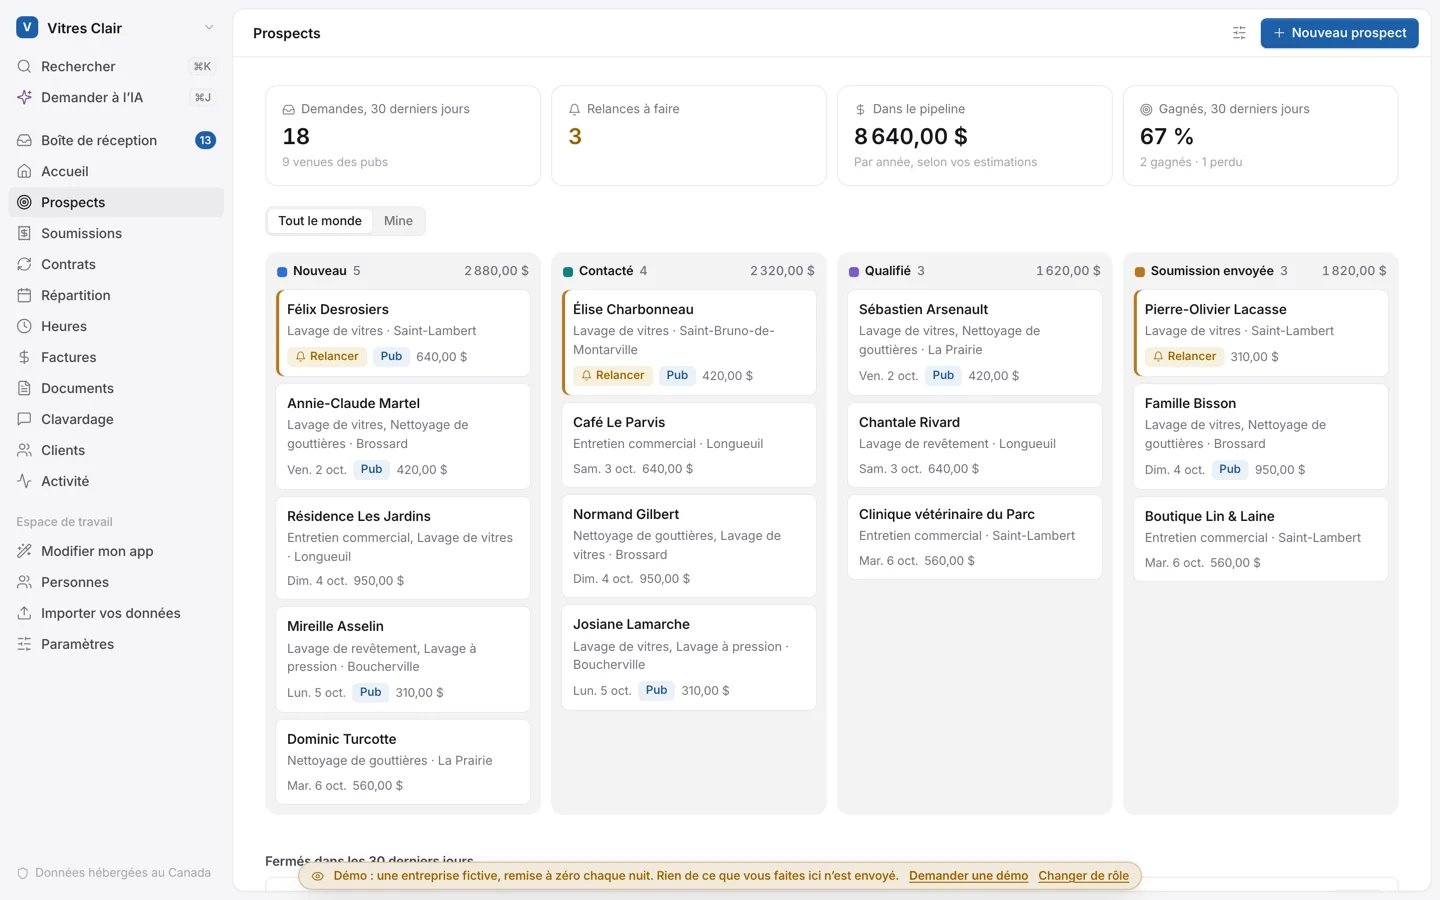Viewport: 1440px width, 900px height.
Task: Click the purple Qualifié column color dot
Action: [x=854, y=272]
